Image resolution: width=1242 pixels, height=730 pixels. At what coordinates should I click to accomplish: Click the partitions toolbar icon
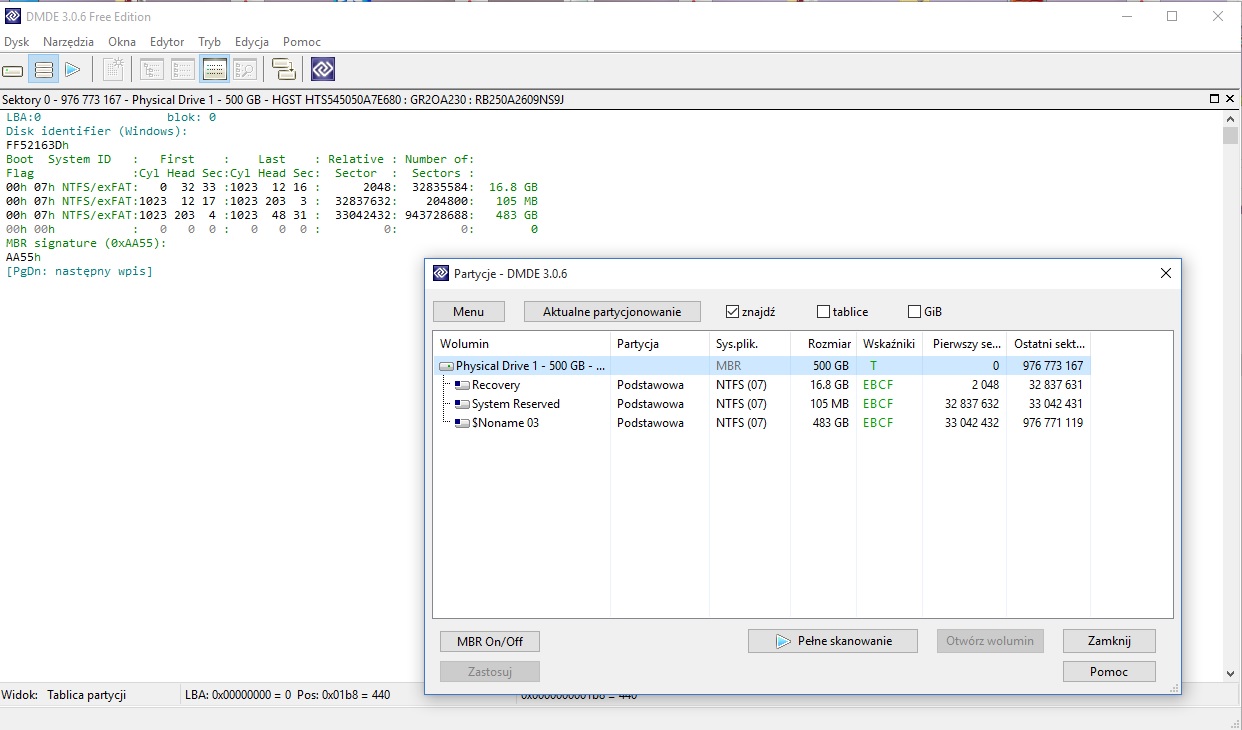pos(43,70)
